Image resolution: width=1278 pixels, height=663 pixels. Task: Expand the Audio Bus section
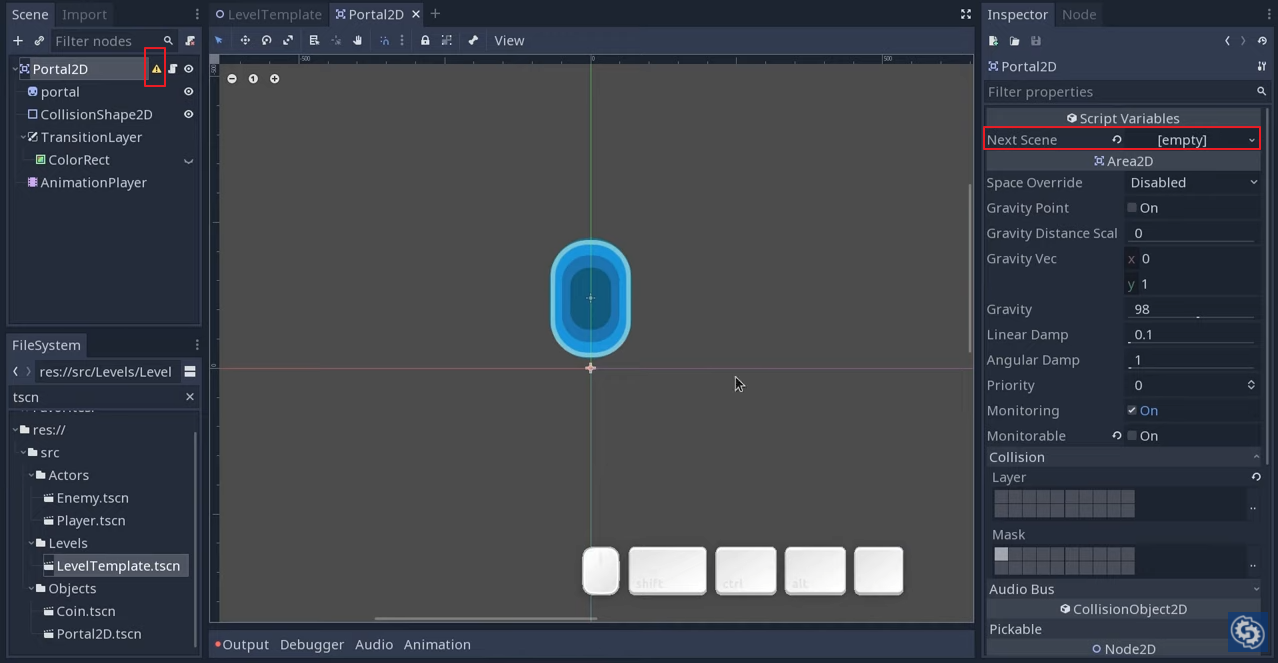tap(1123, 589)
